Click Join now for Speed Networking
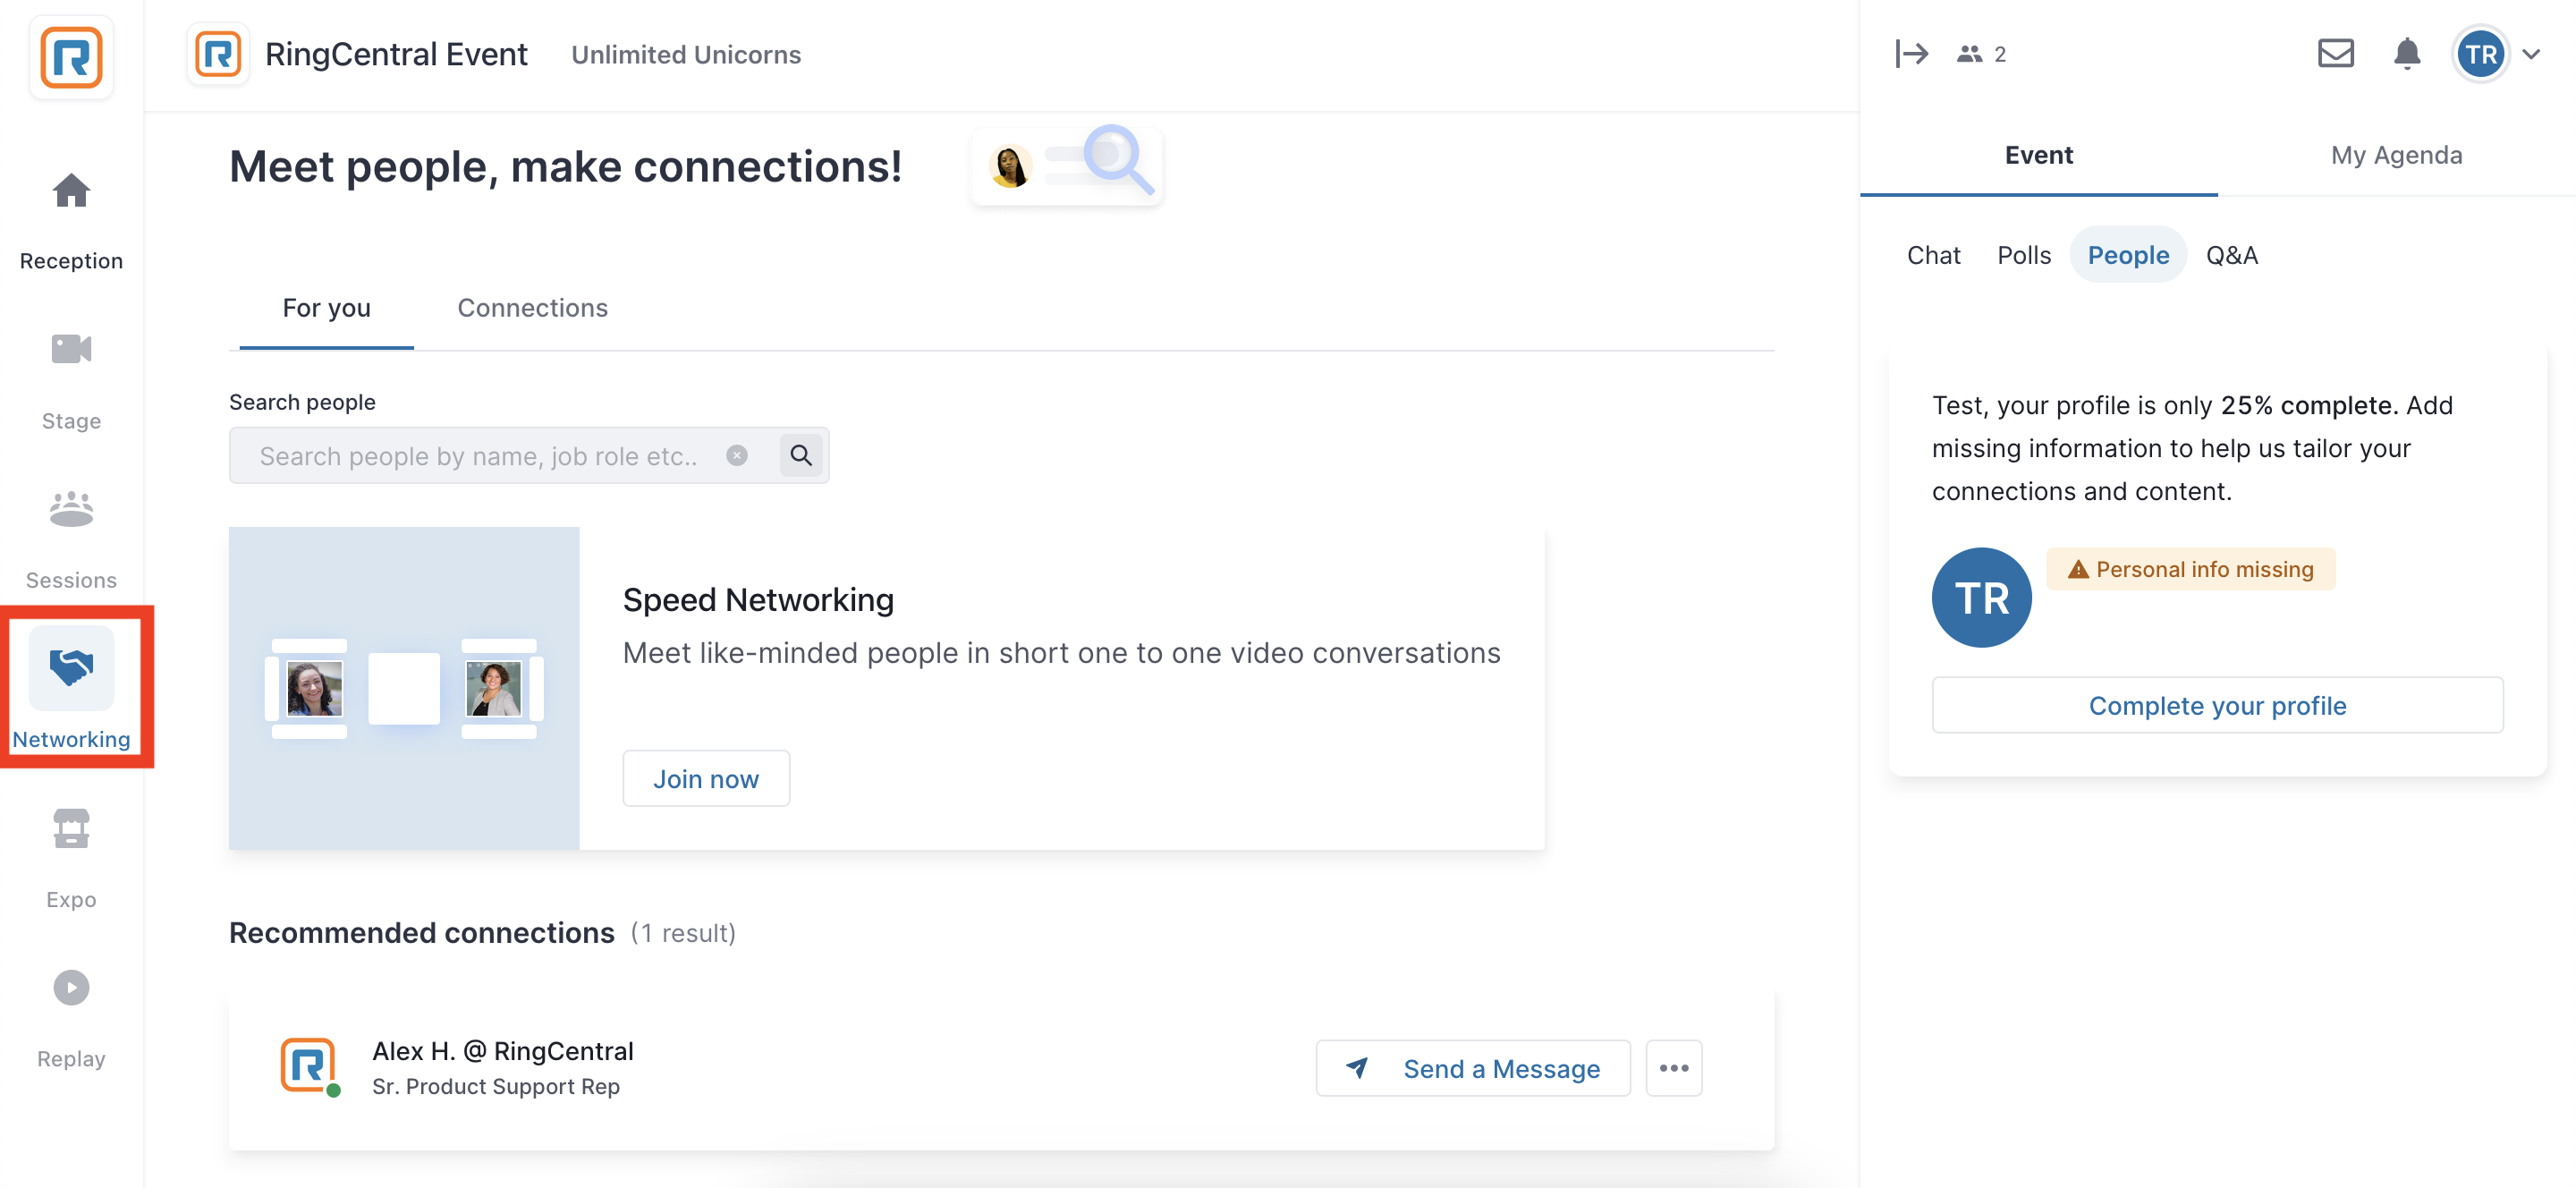 pos(706,778)
